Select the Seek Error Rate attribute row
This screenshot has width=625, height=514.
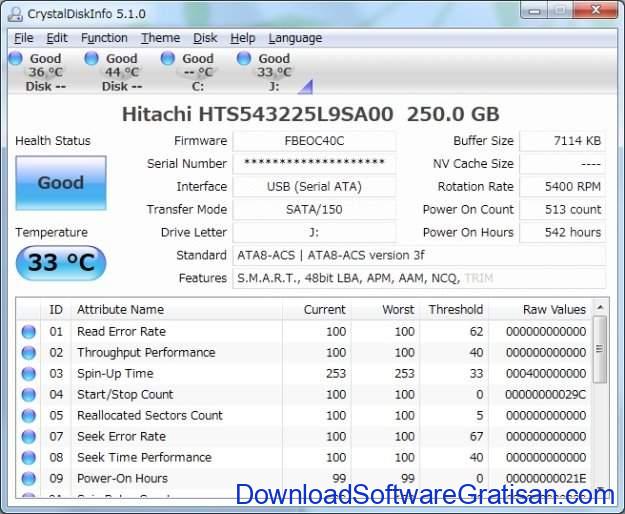pyautogui.click(x=304, y=437)
